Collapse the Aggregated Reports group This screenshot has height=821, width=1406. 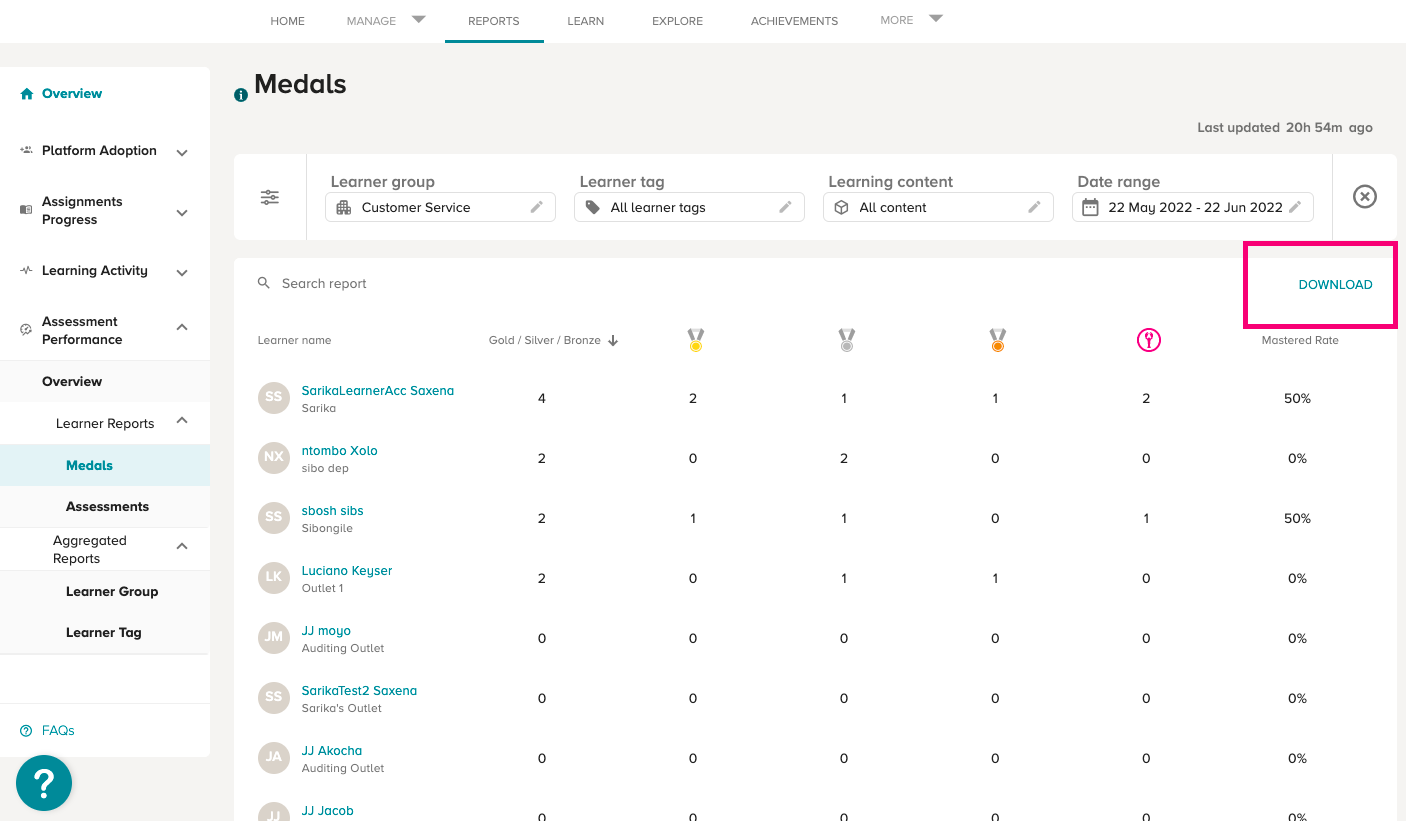[182, 546]
